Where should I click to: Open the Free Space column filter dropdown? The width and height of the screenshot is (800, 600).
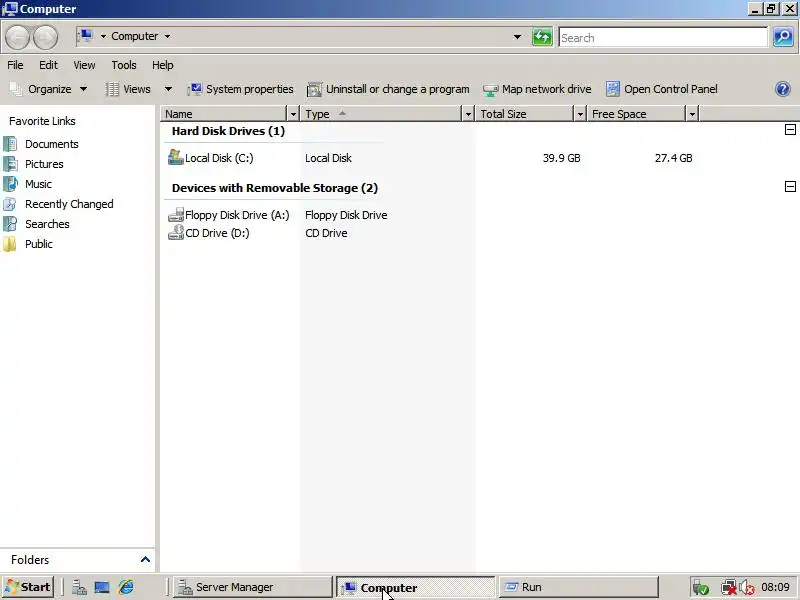(692, 114)
